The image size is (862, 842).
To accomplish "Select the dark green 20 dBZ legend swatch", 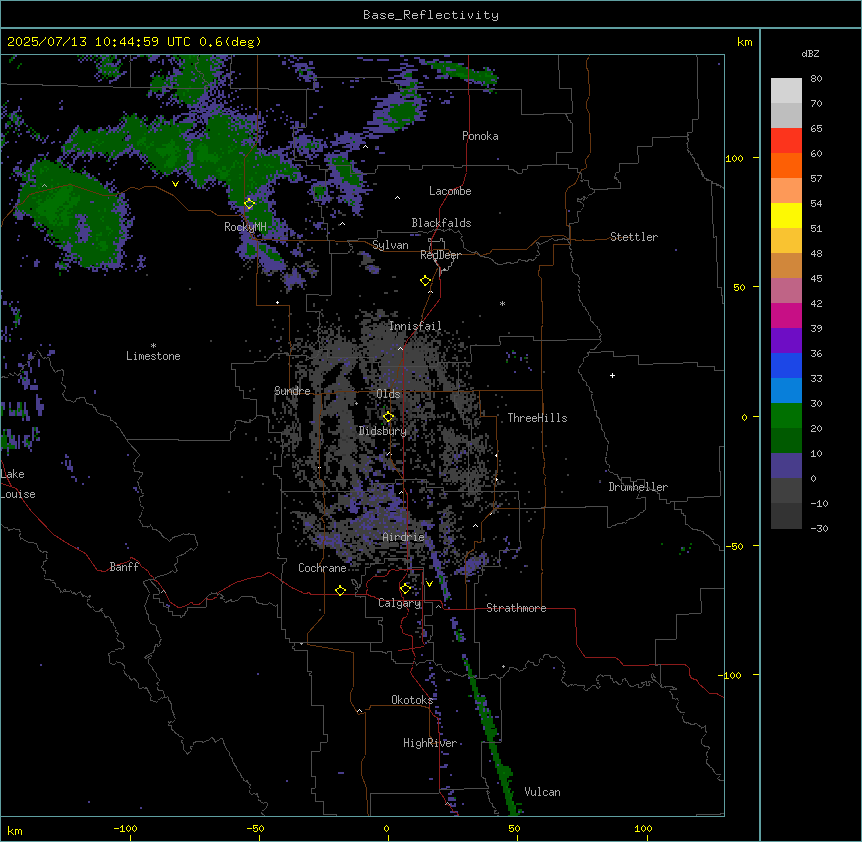I will 786,441.
